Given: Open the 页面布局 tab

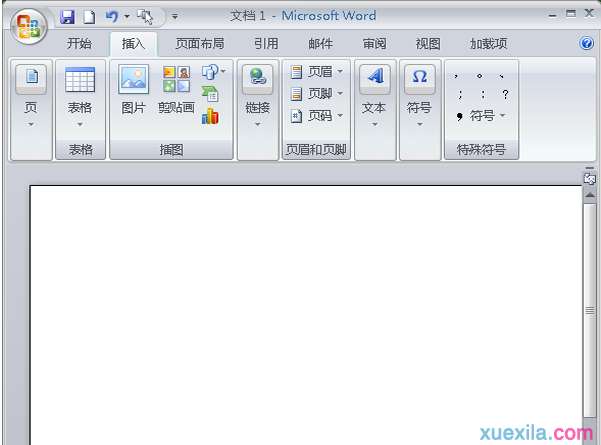Looking at the screenshot, I should click(x=200, y=44).
